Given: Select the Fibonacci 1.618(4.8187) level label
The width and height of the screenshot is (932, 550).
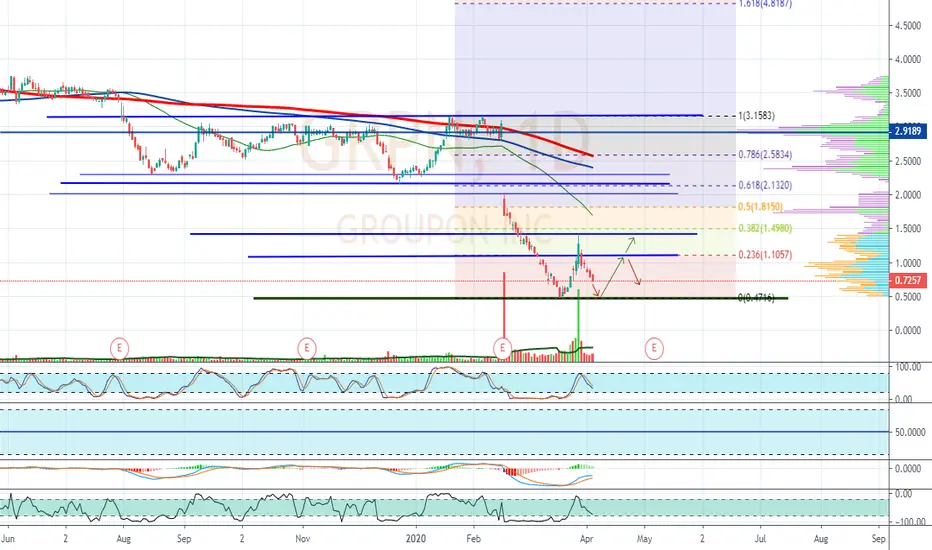Looking at the screenshot, I should tap(765, 4).
